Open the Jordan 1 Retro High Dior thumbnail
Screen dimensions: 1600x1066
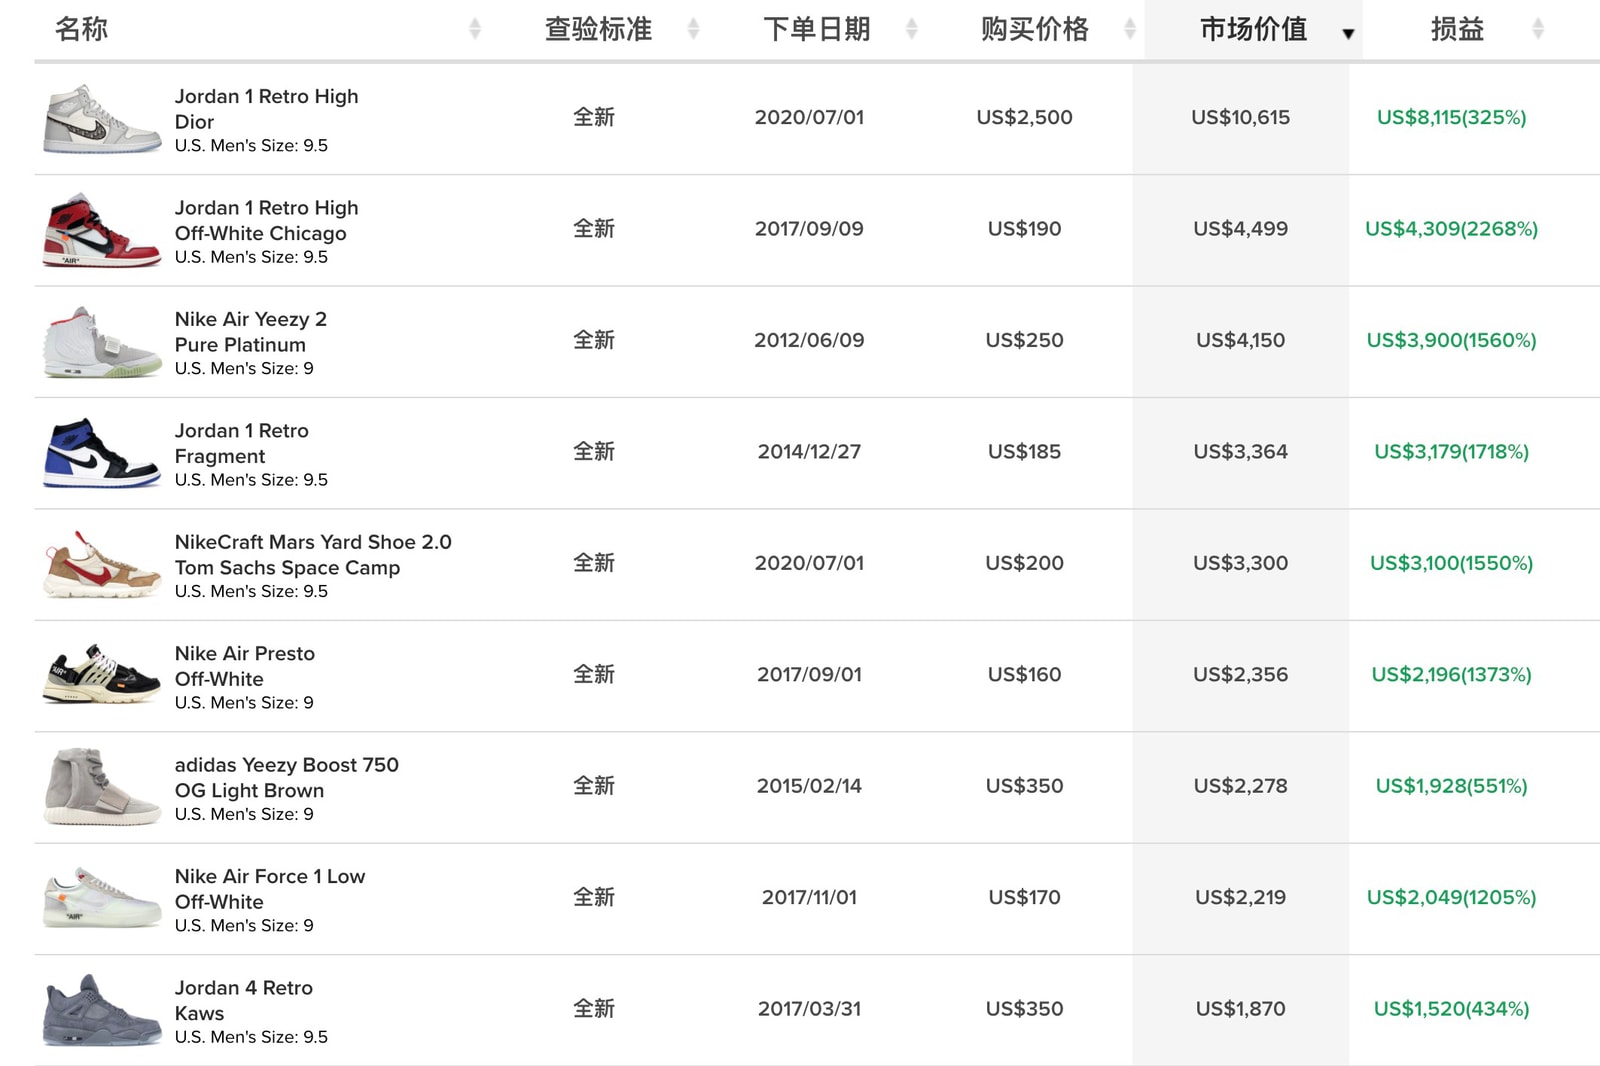[x=100, y=117]
